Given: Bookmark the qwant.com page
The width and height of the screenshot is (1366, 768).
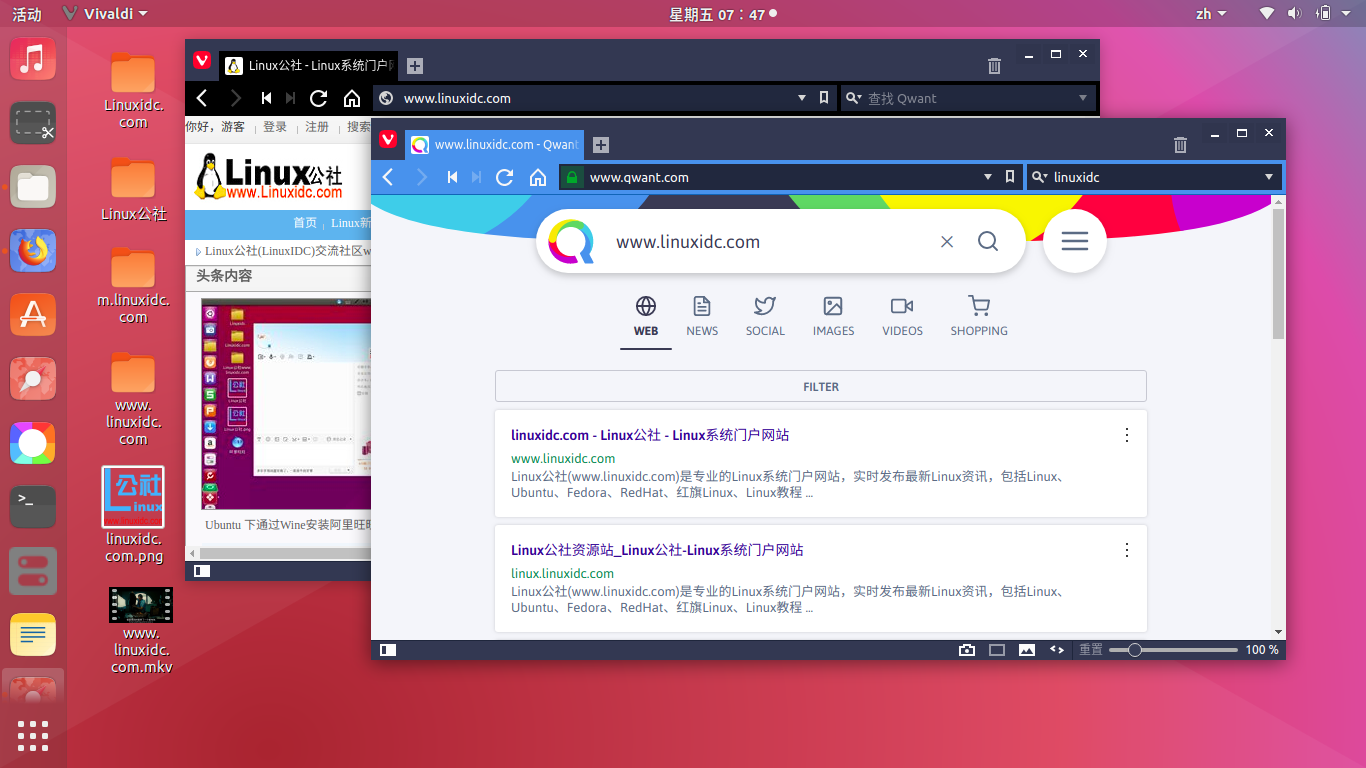Looking at the screenshot, I should 1010,177.
